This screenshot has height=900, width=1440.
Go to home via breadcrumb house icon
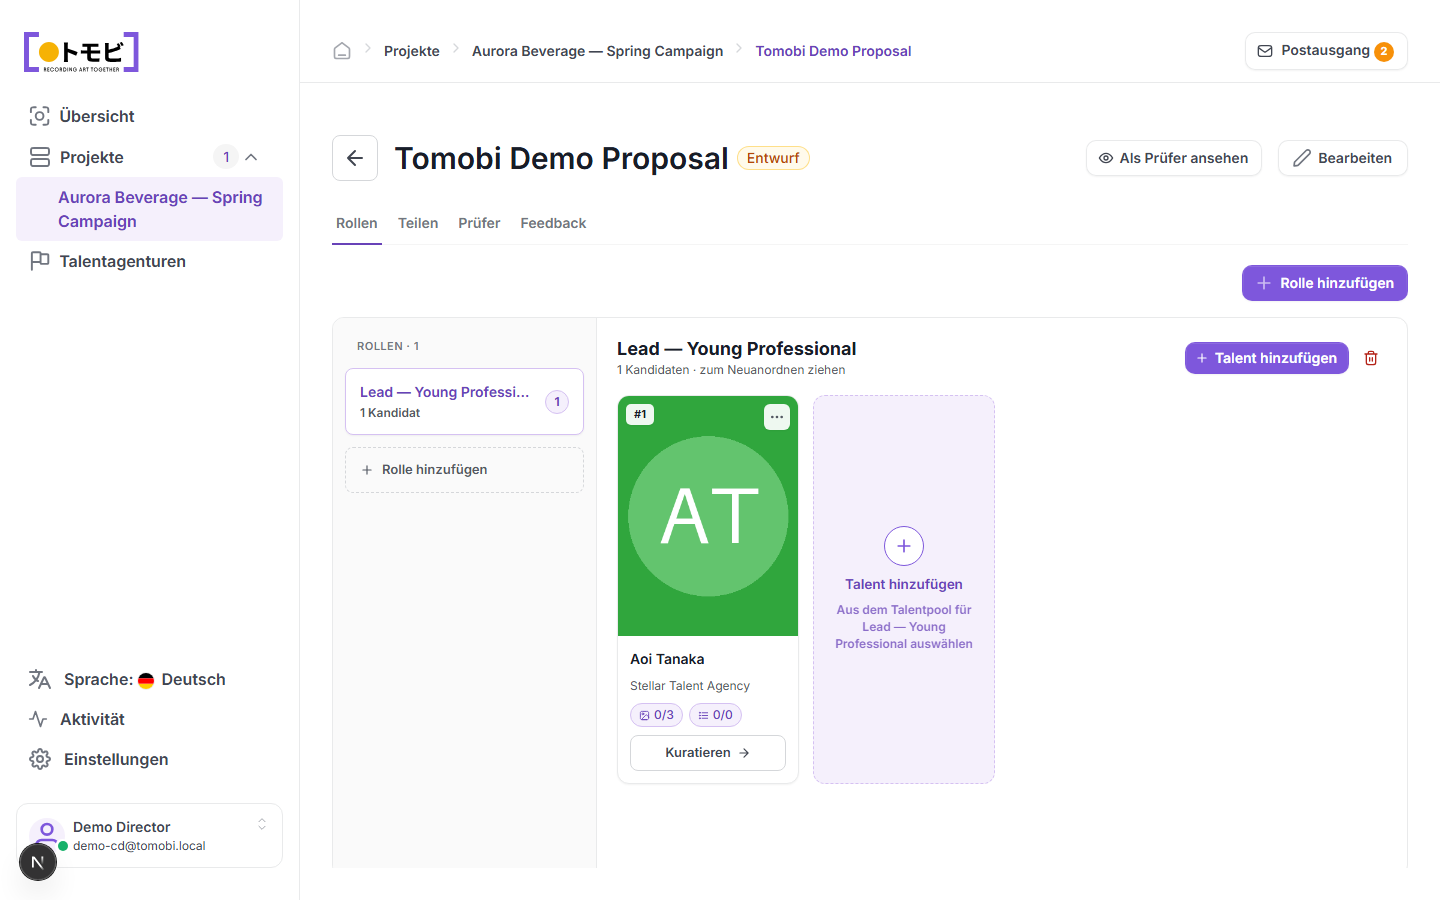[x=342, y=51]
